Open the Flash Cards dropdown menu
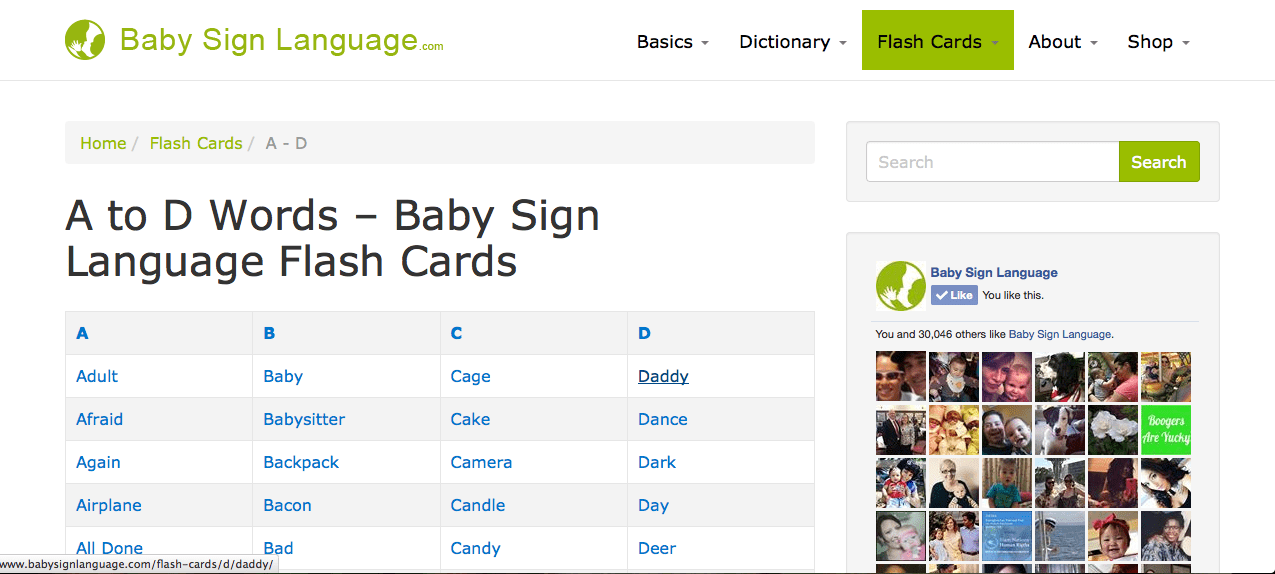The width and height of the screenshot is (1275, 574). click(938, 42)
